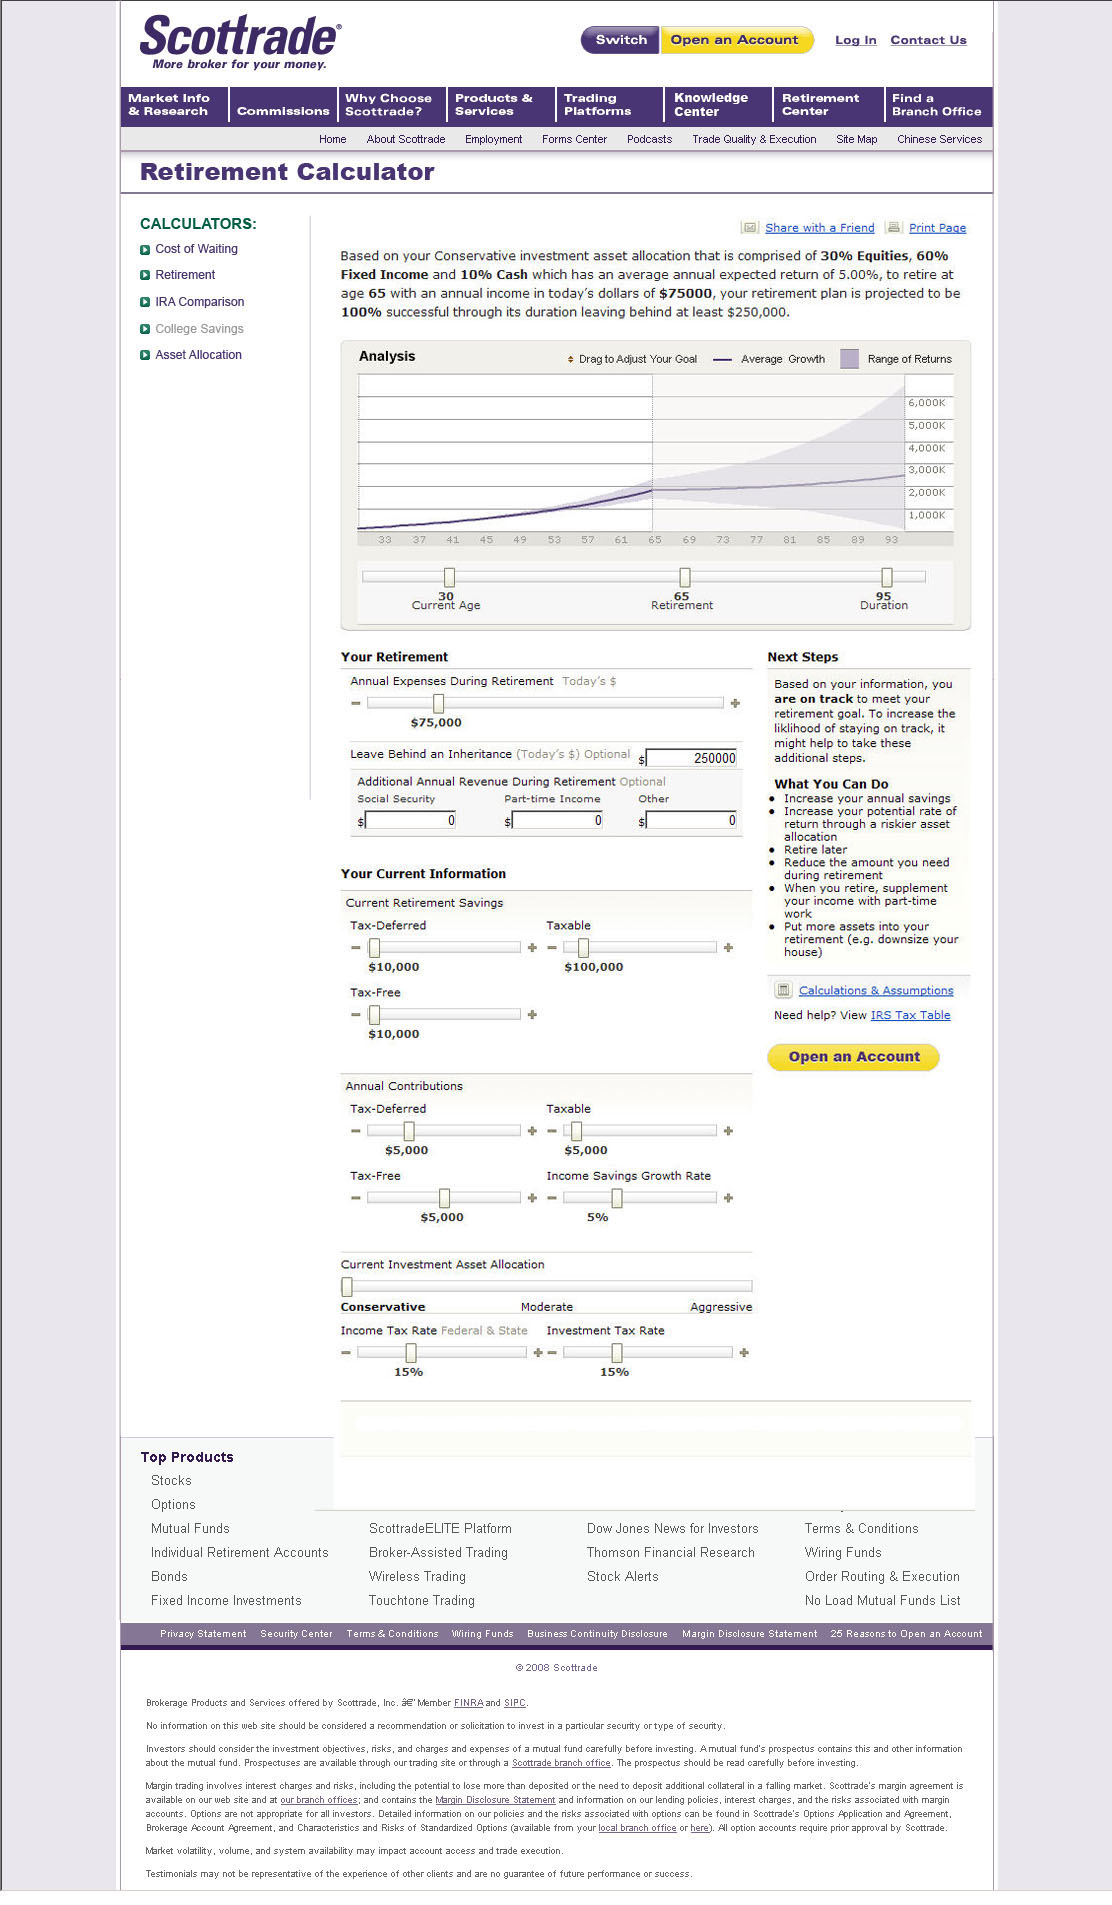Click the Scottrade logo

point(240,42)
